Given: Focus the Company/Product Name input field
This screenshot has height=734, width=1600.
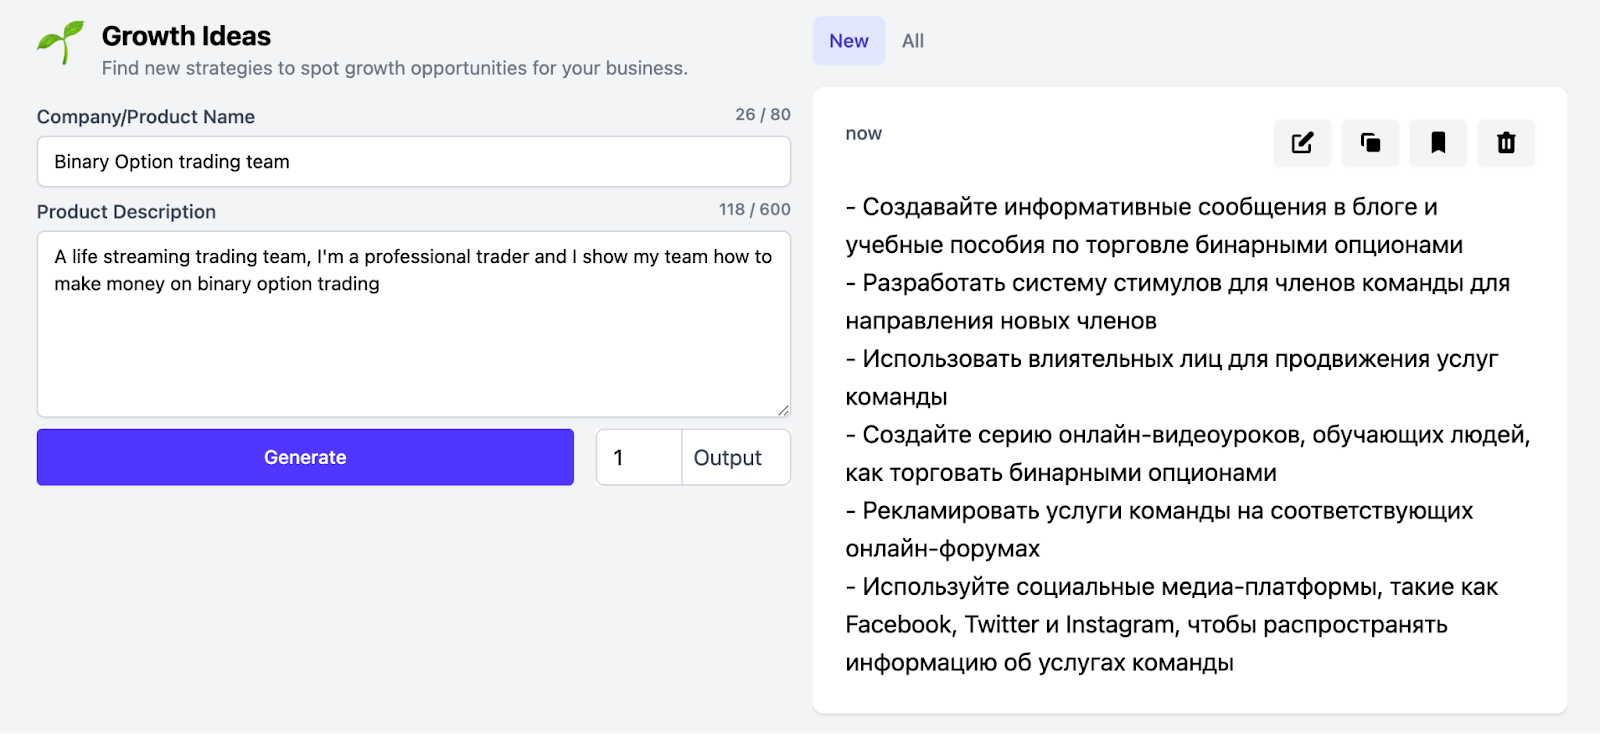Looking at the screenshot, I should click(x=413, y=162).
